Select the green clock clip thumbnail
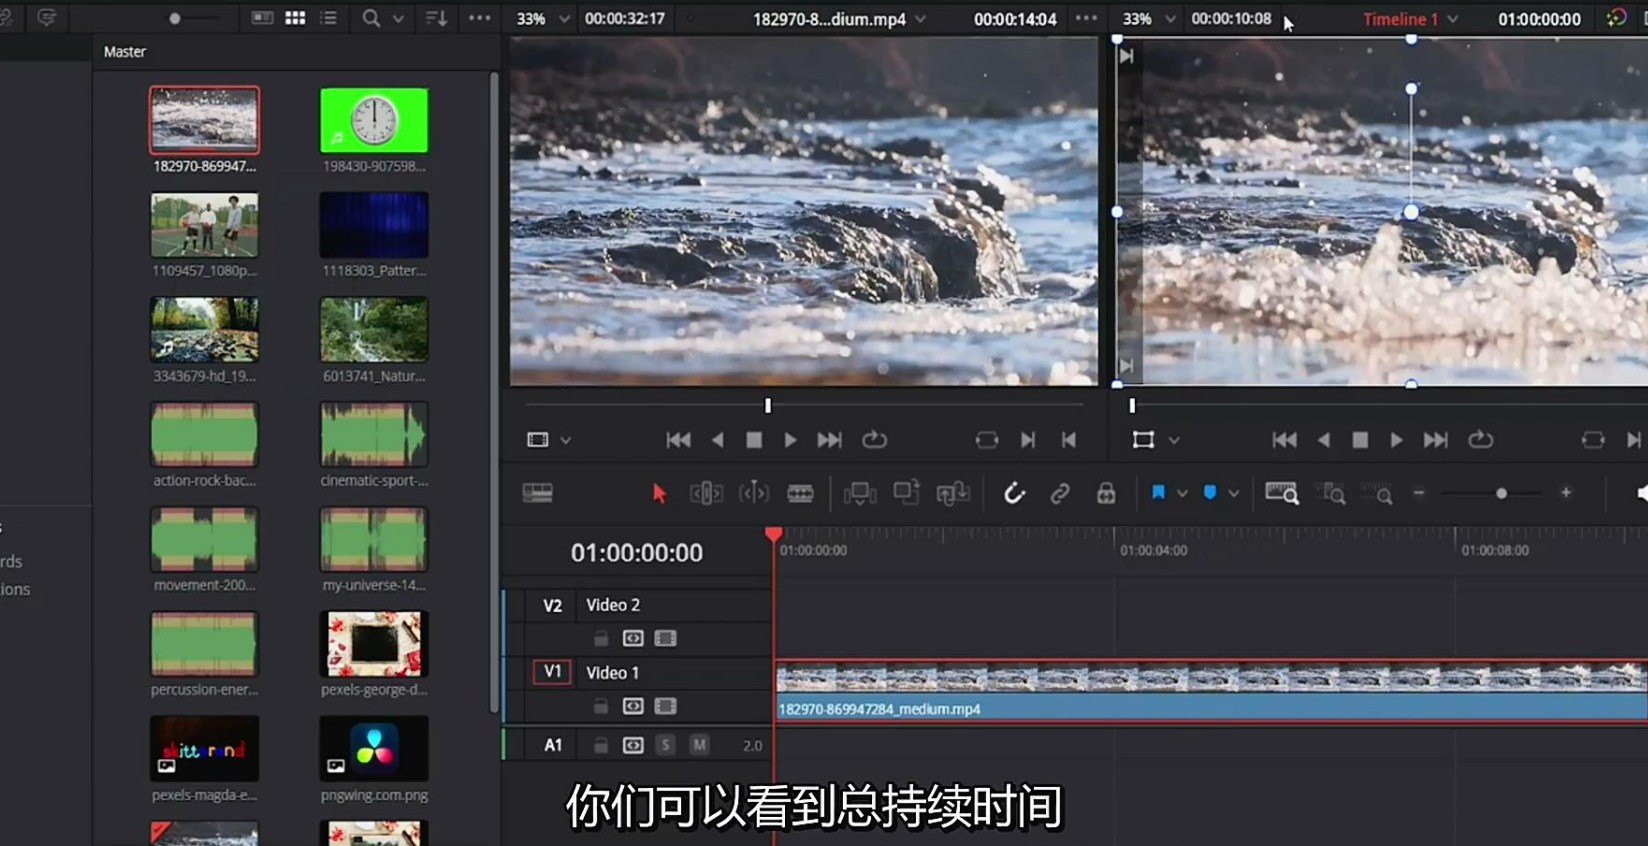1648x846 pixels. click(x=374, y=120)
